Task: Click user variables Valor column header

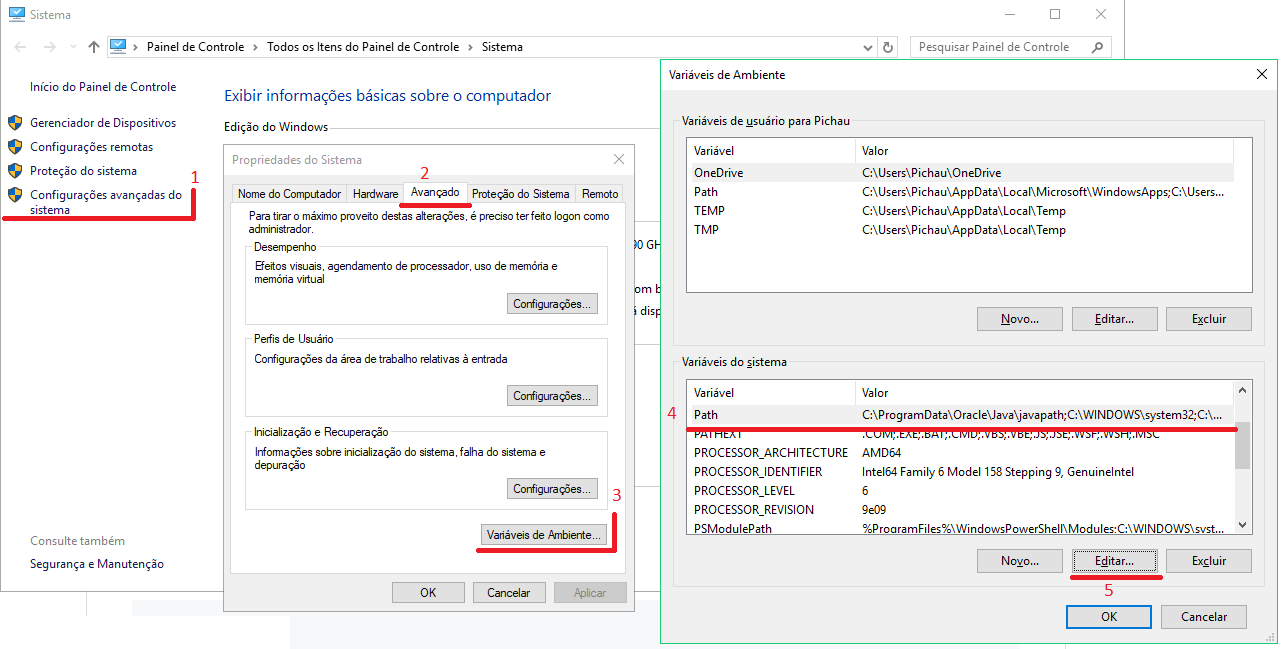Action: point(1045,151)
